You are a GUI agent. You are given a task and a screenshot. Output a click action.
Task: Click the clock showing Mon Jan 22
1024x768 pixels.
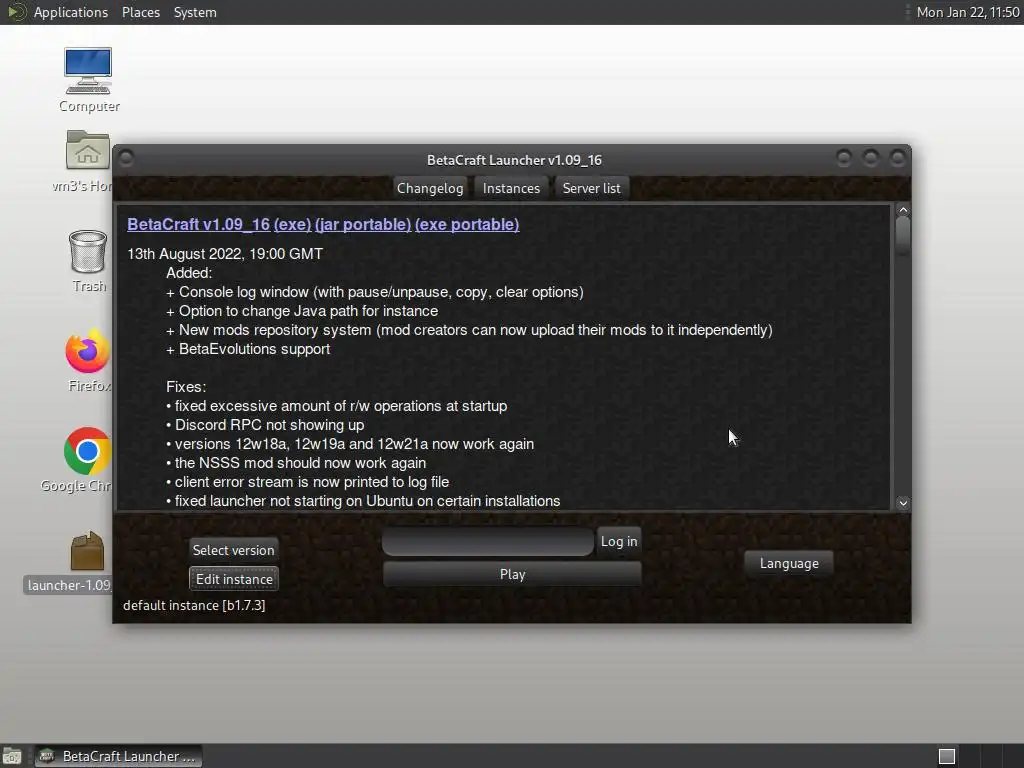pyautogui.click(x=968, y=12)
